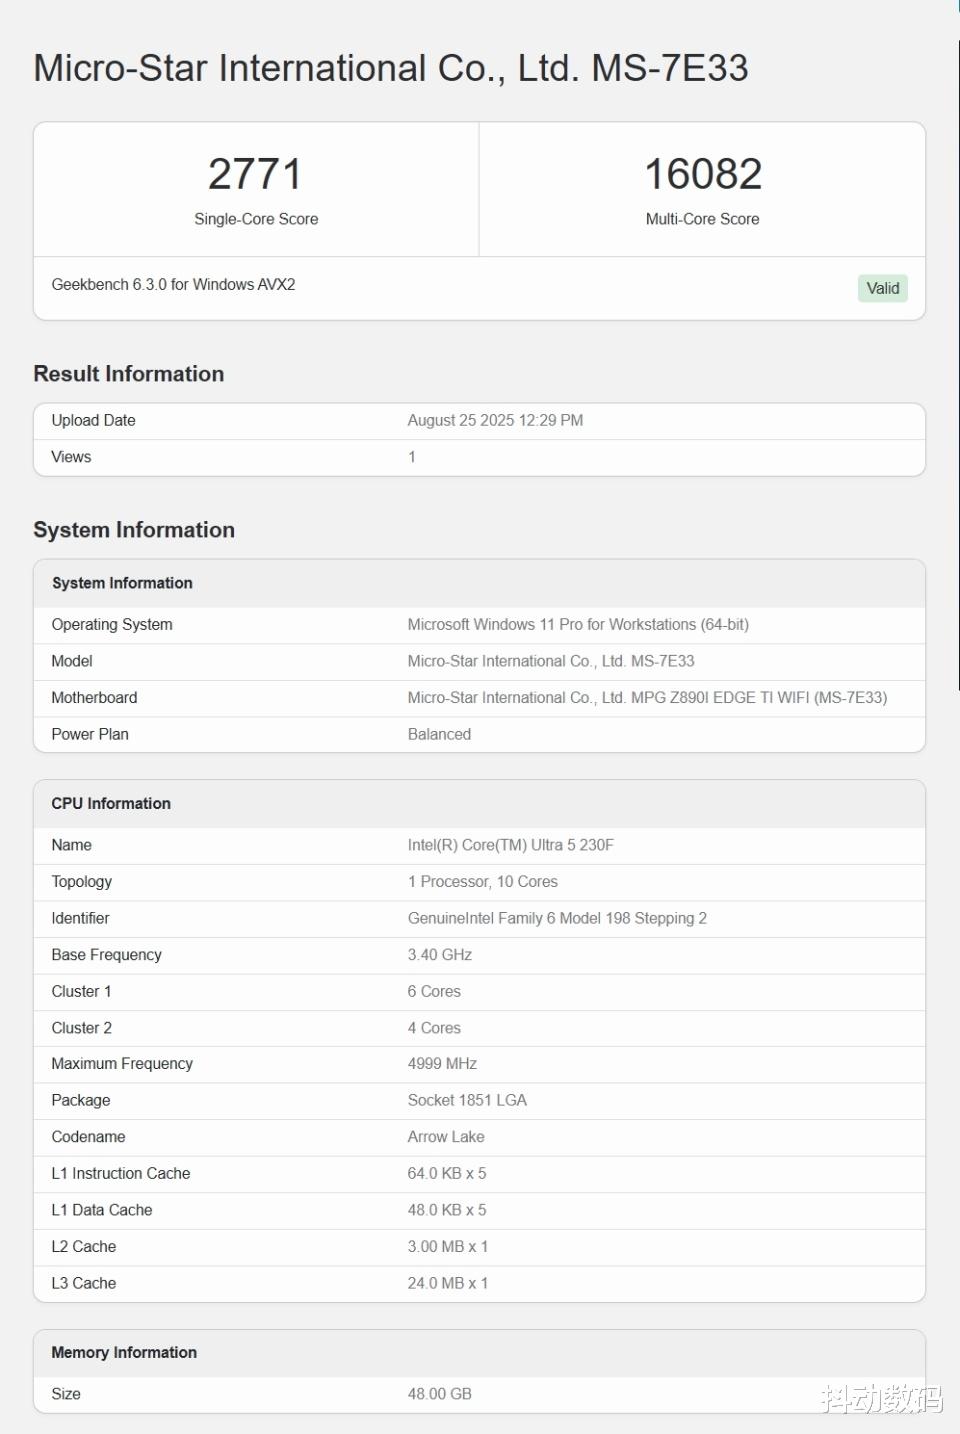960x1434 pixels.
Task: Click the Windows 11 Pro operating system value
Action: (x=578, y=625)
